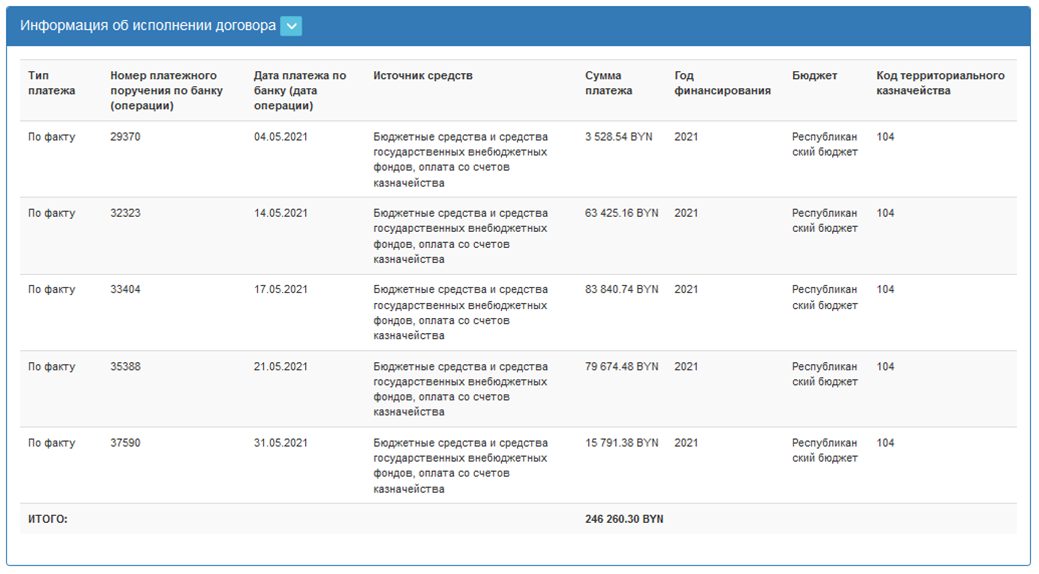The width and height of the screenshot is (1039, 574).
Task: Select the 'Дата платежа по банку' column header
Action: coord(300,90)
